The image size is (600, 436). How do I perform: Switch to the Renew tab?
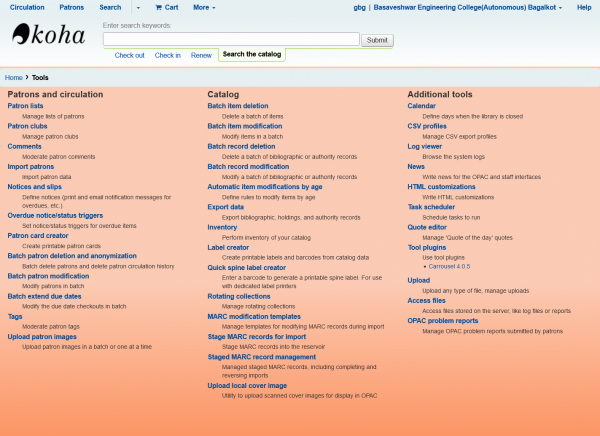click(x=201, y=55)
